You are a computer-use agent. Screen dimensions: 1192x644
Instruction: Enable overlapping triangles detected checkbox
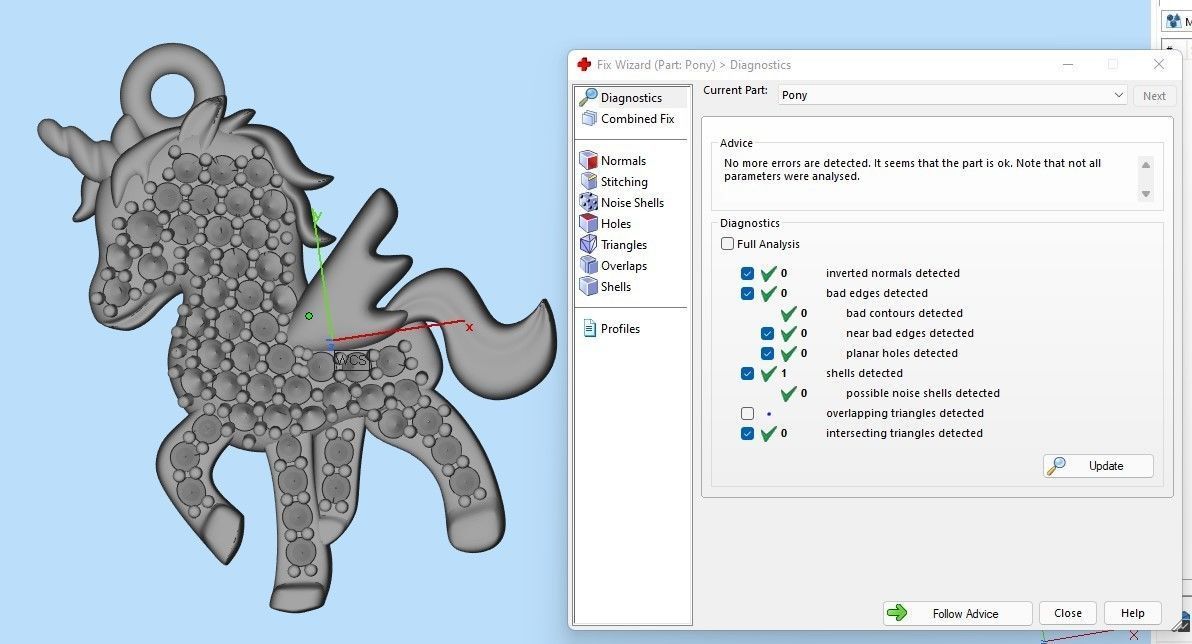click(747, 414)
